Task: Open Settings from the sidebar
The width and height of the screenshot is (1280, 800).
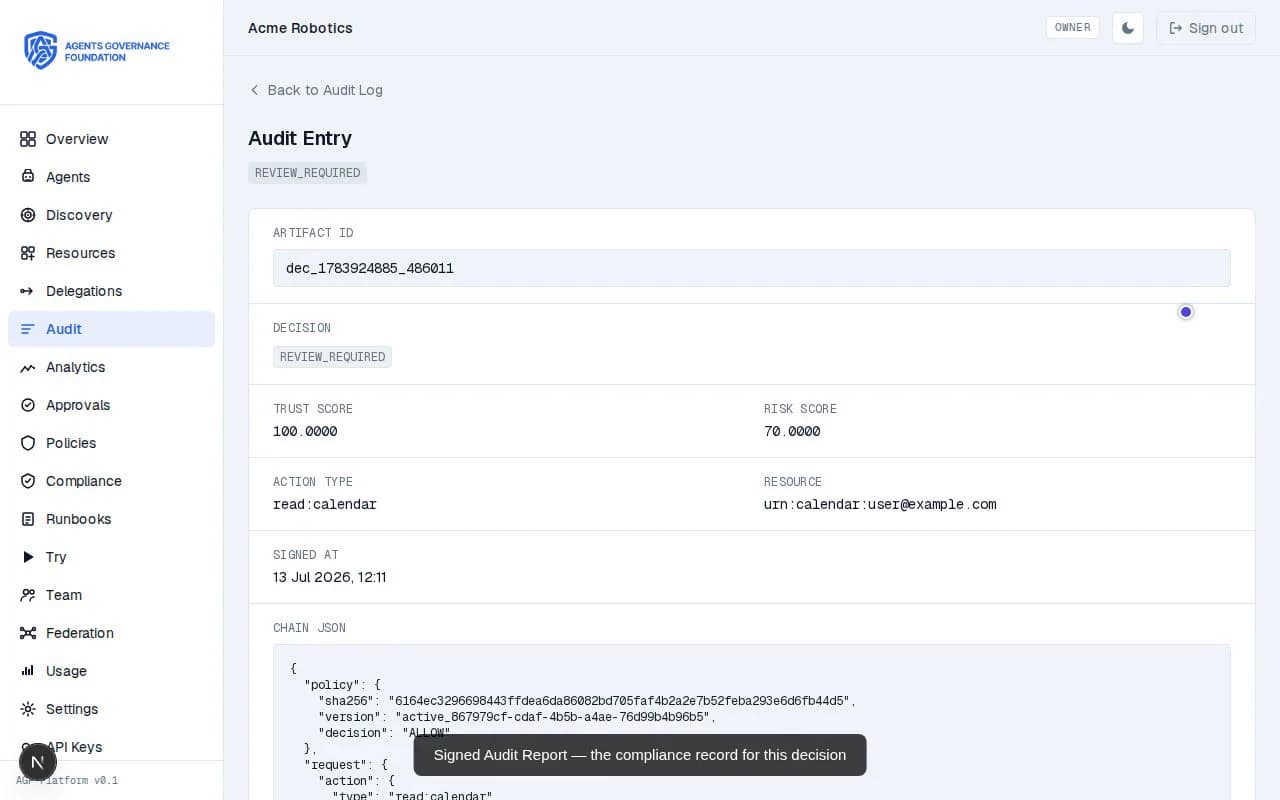Action: pyautogui.click(x=111, y=709)
